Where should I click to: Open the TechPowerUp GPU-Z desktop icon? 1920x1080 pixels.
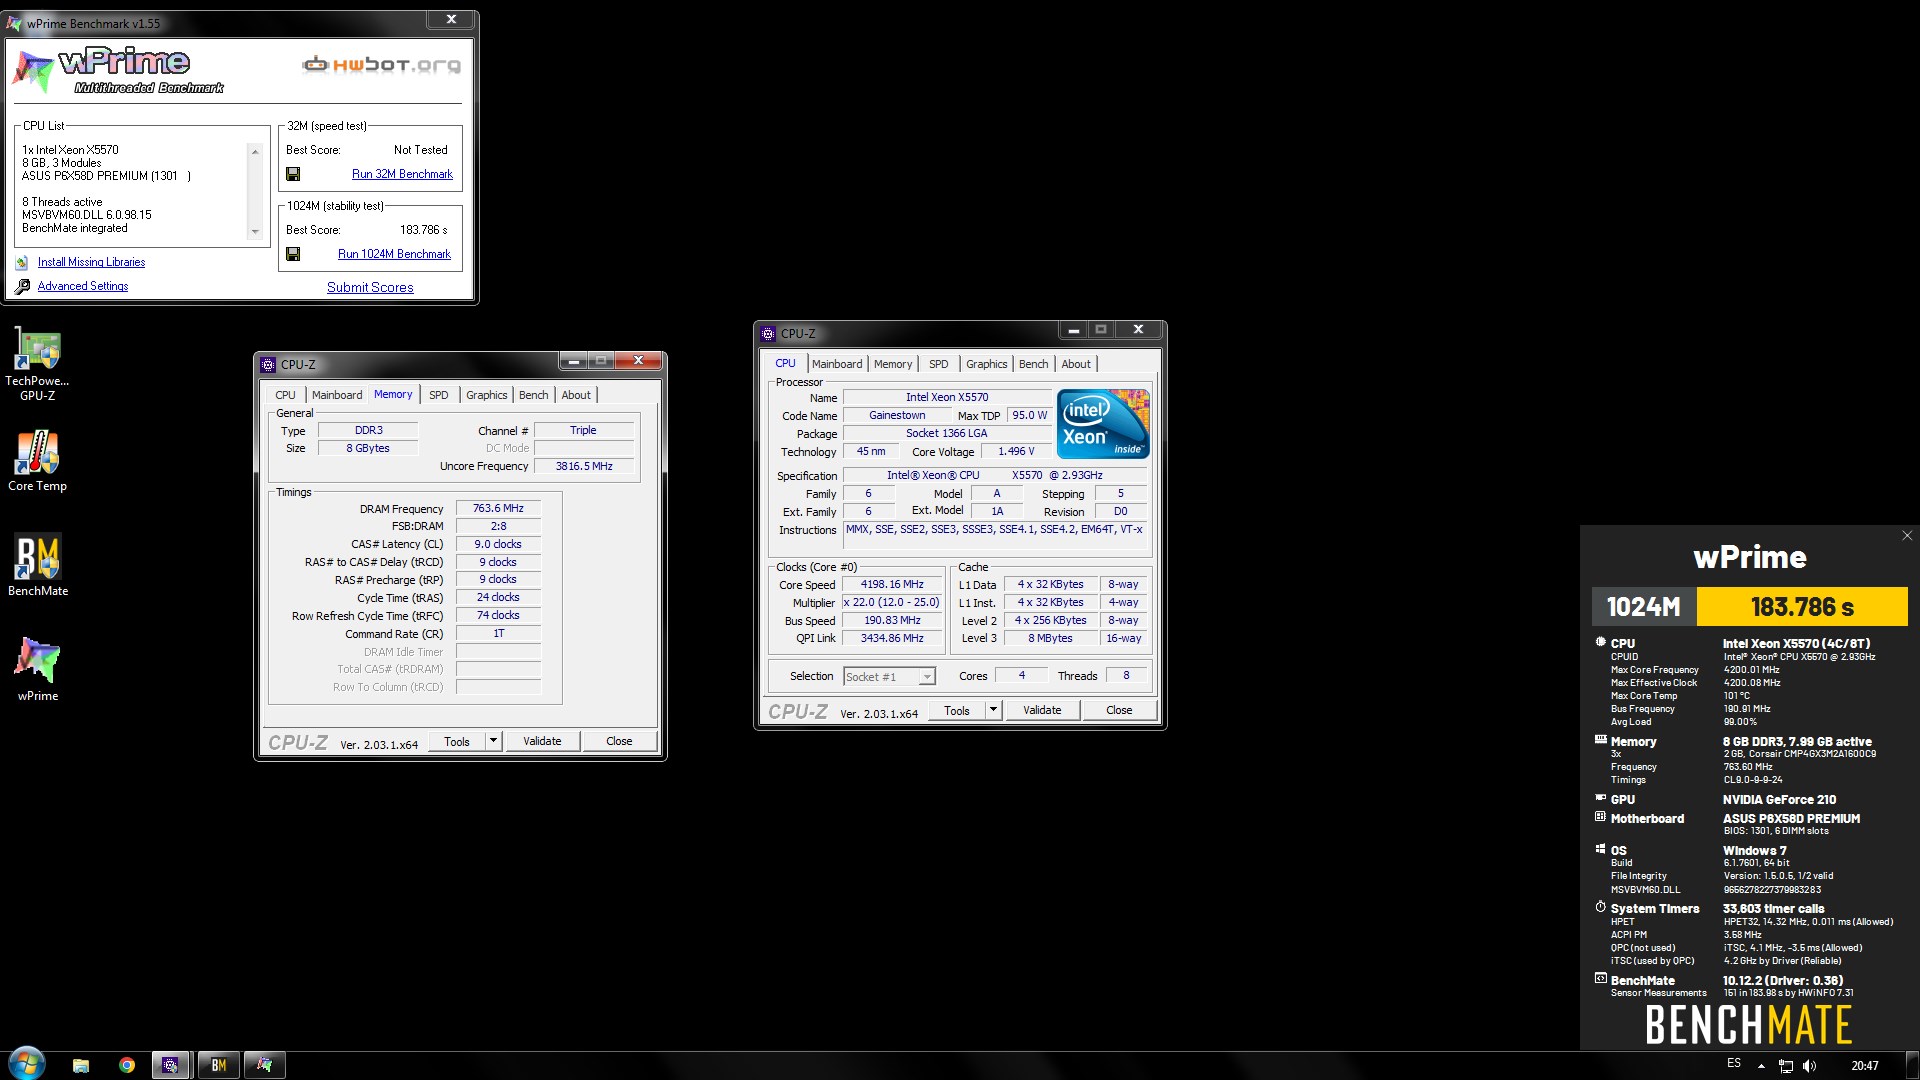click(x=37, y=363)
